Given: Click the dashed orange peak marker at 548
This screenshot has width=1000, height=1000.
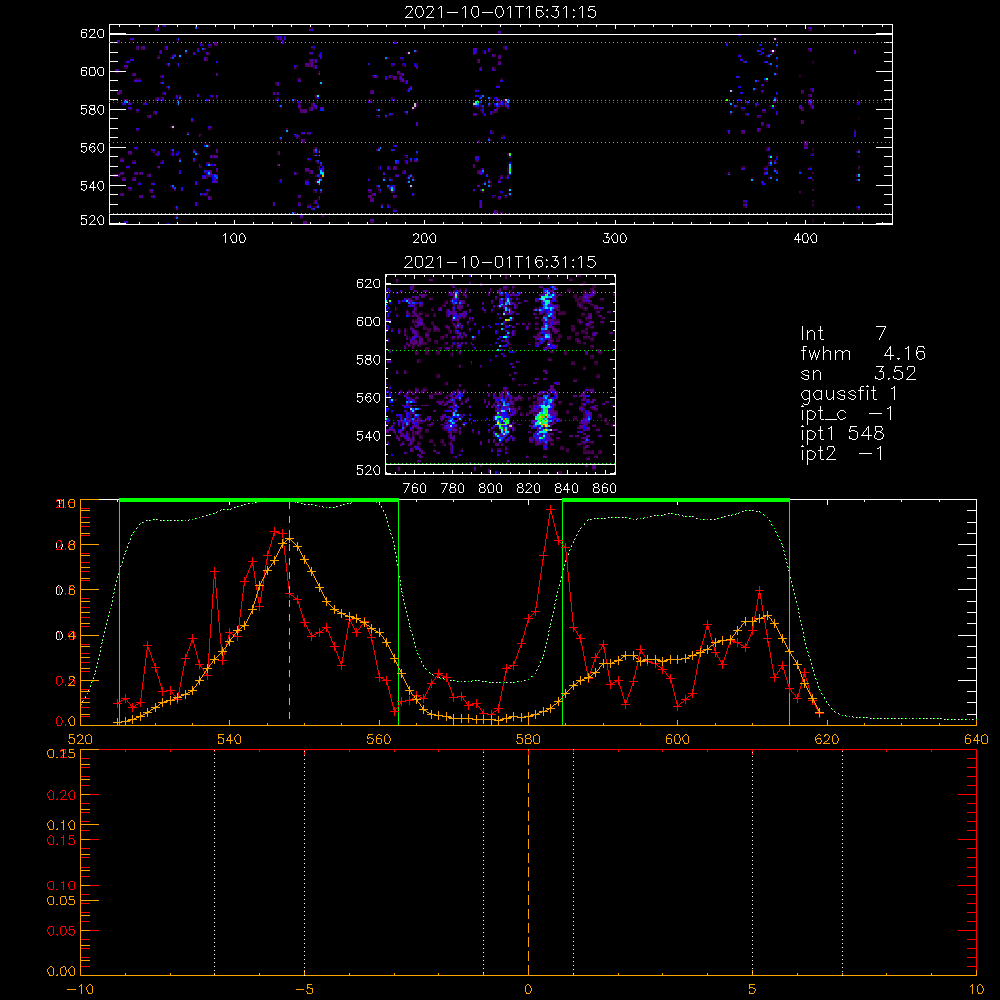Looking at the screenshot, I should [289, 612].
